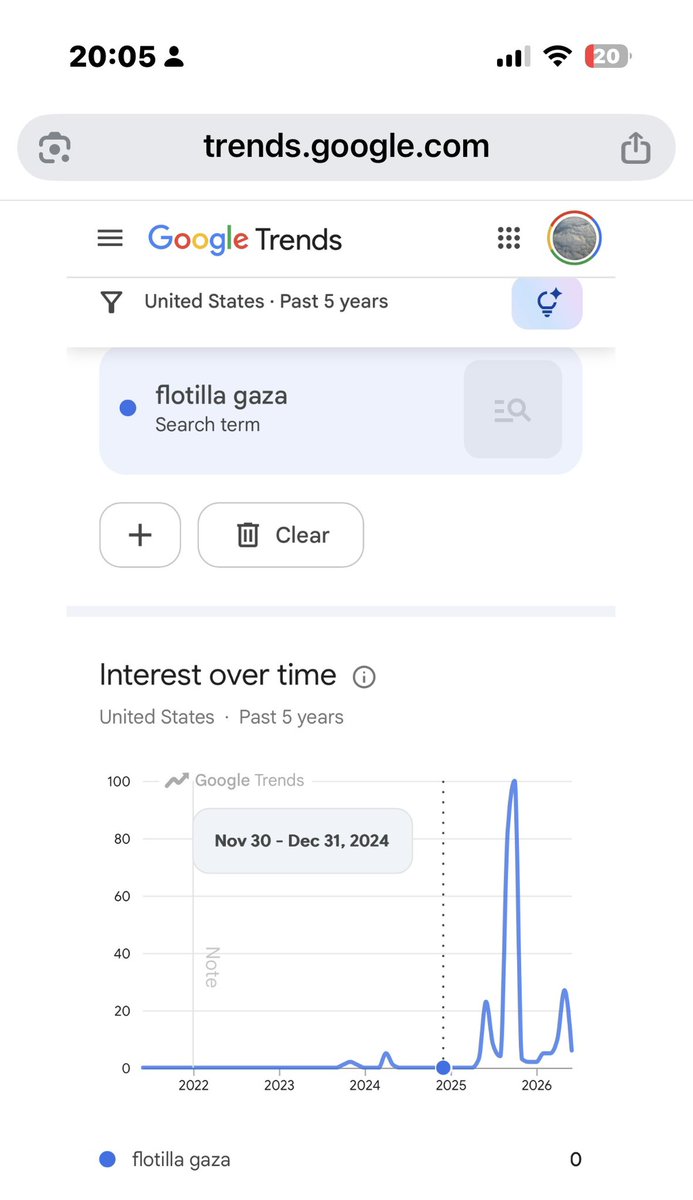Click the blue dot beside search term
Viewport: 693px width, 1200px height.
(128, 408)
